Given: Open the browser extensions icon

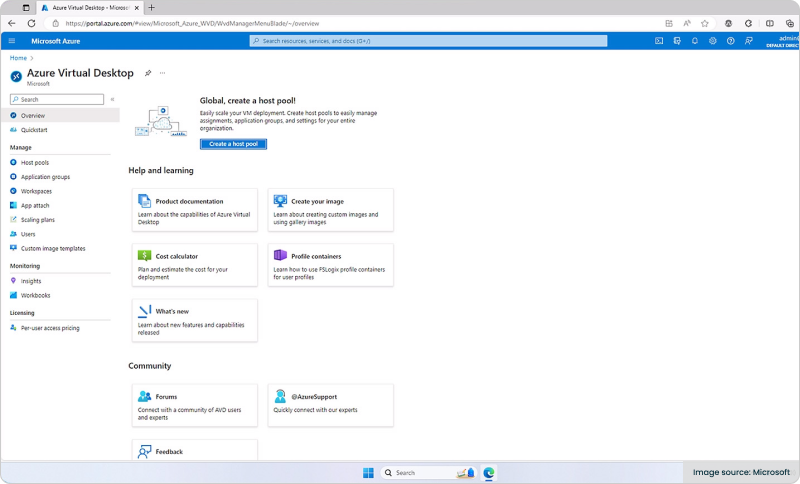Looking at the screenshot, I should click(x=748, y=23).
